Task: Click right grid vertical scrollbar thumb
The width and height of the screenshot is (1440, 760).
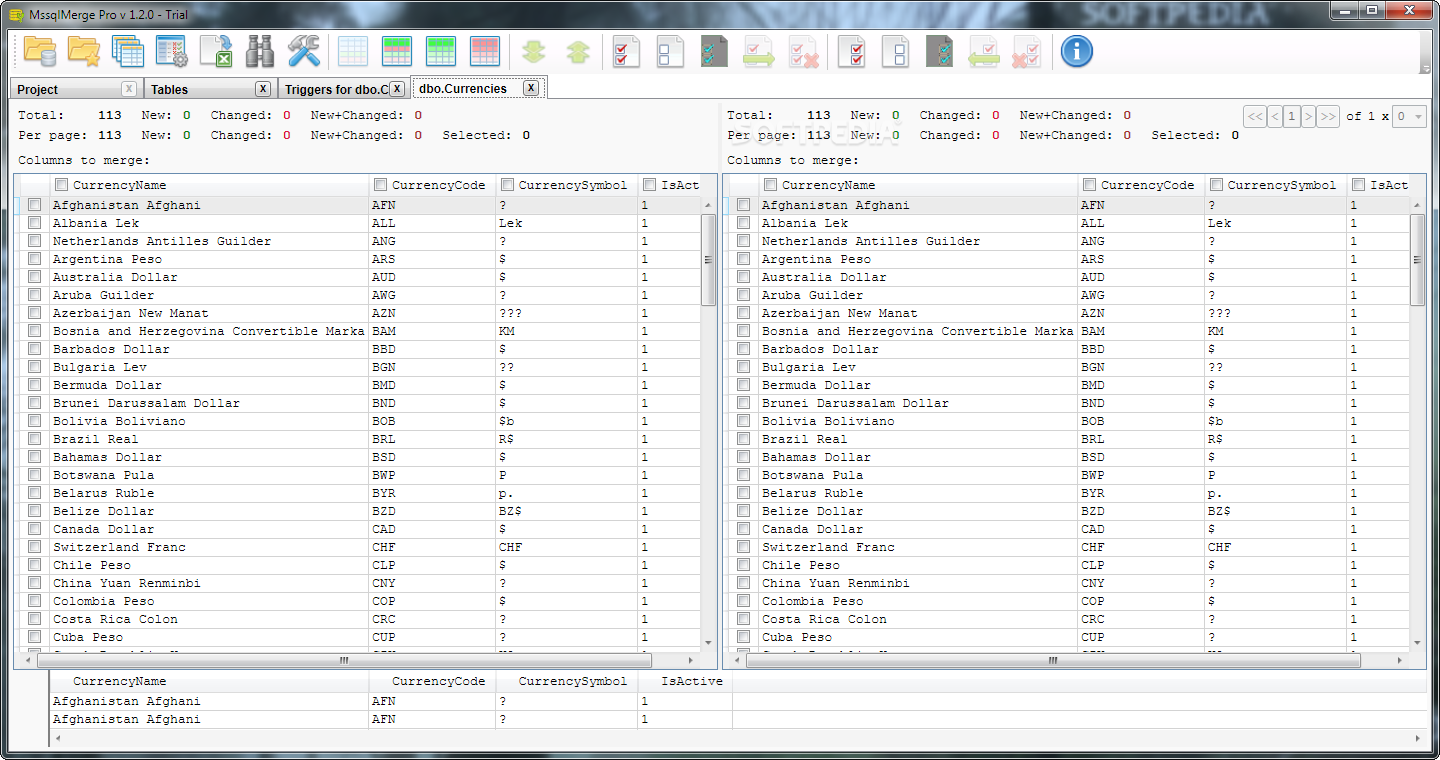Action: pyautogui.click(x=1417, y=260)
